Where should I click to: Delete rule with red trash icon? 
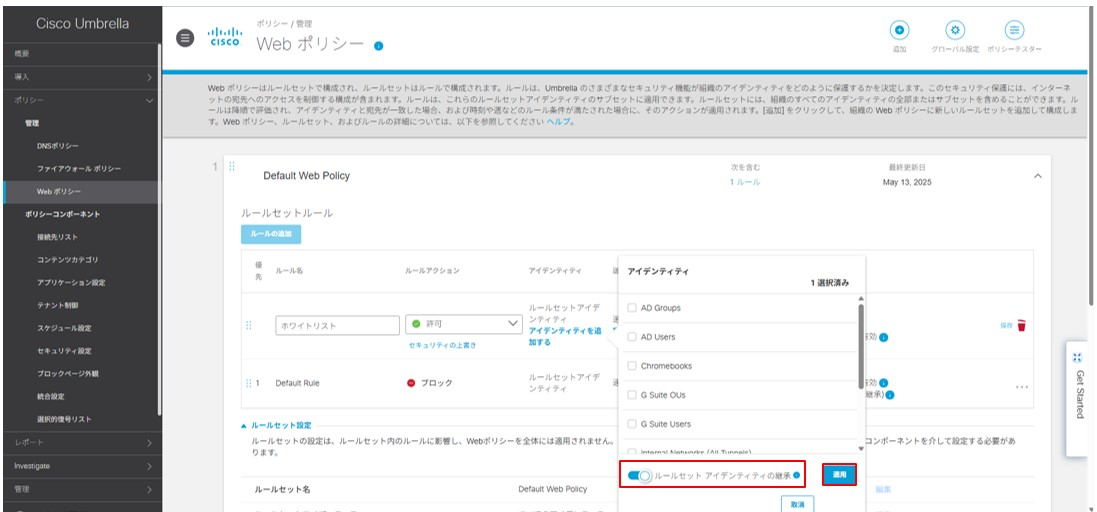(1021, 325)
